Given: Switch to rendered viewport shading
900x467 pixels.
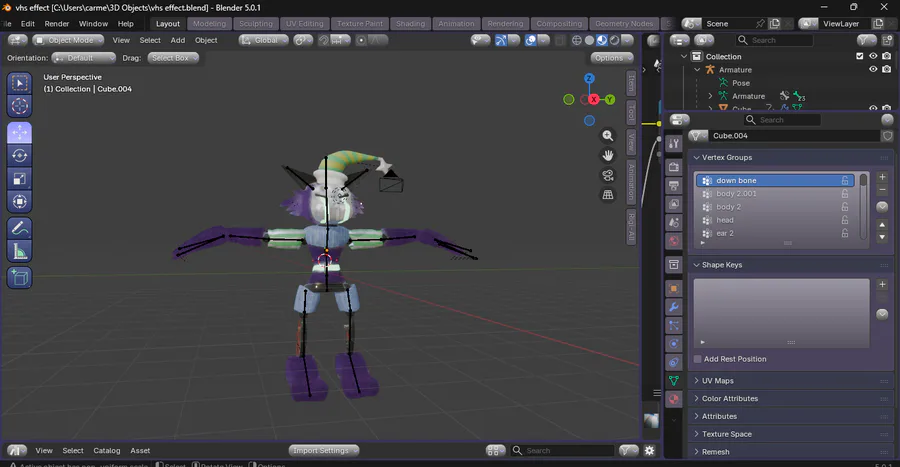Looking at the screenshot, I should [x=615, y=40].
